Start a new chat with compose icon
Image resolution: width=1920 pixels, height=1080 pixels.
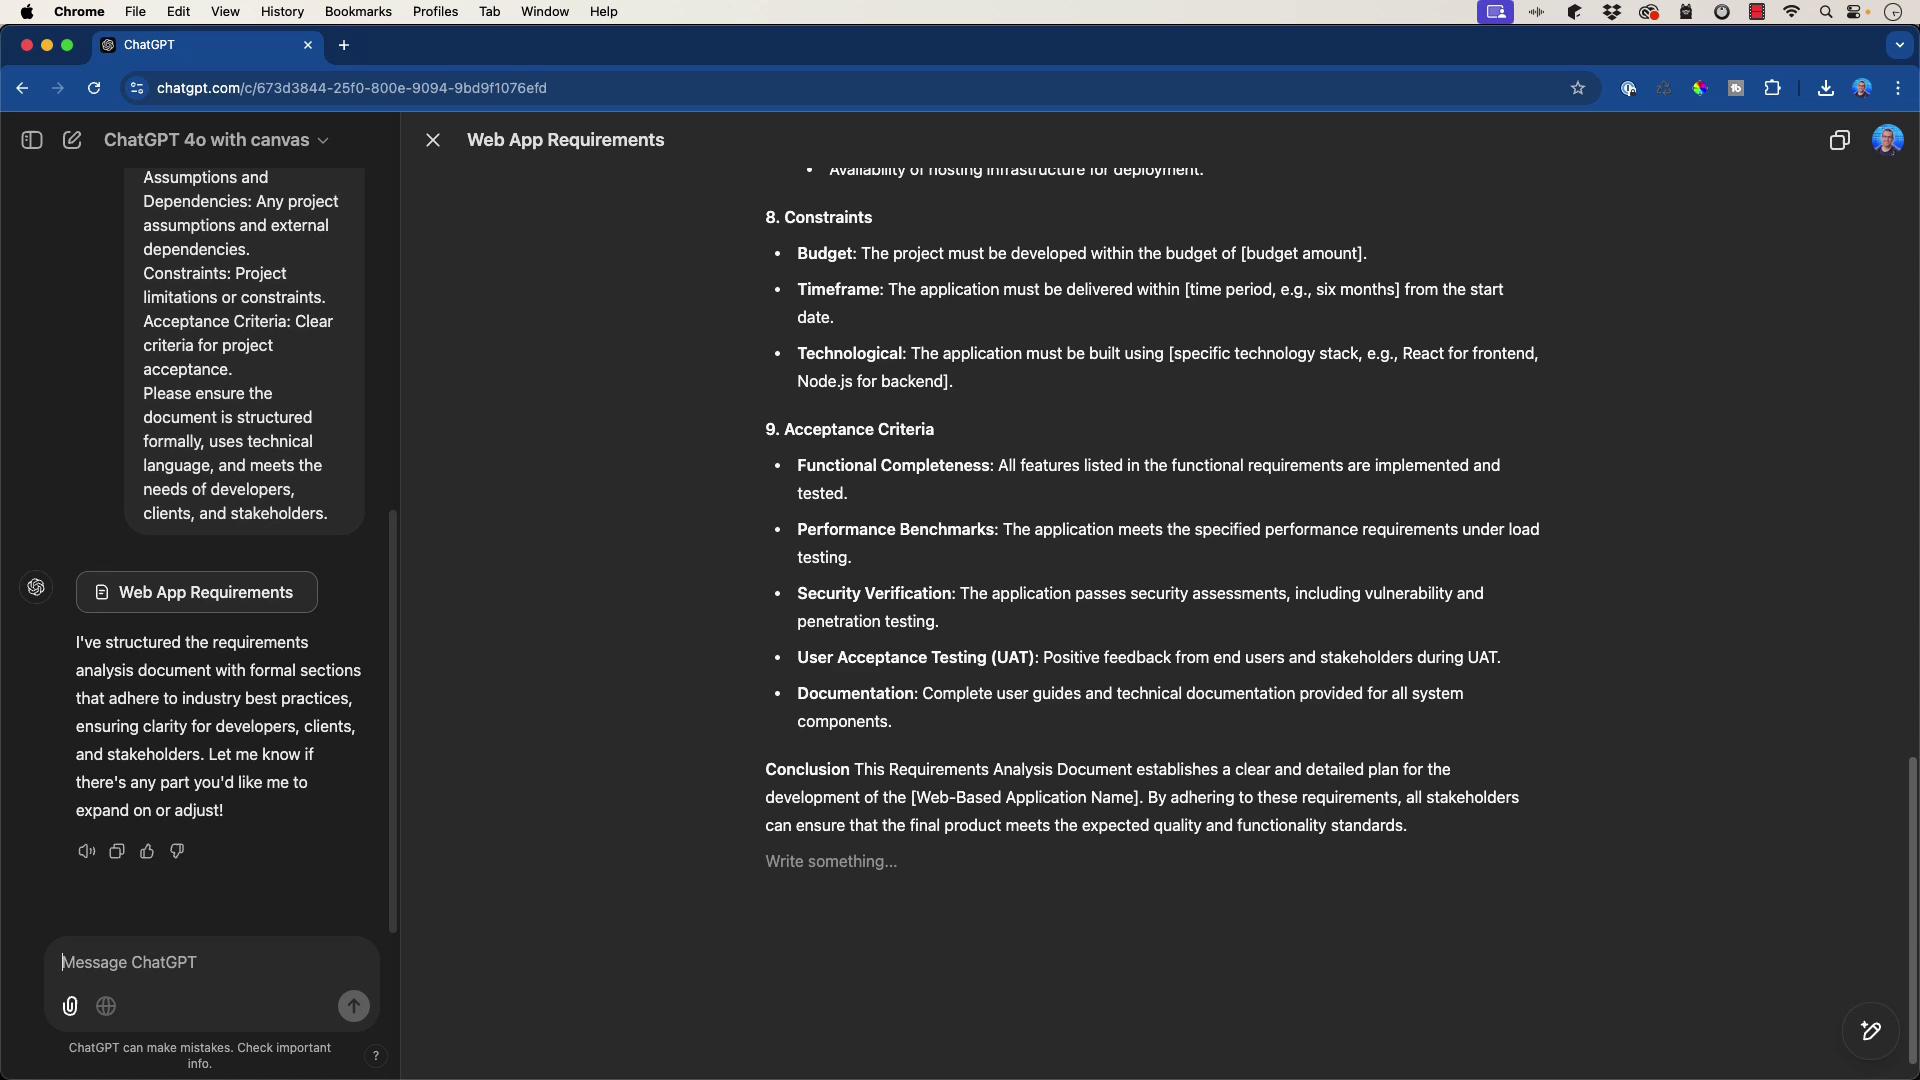[x=72, y=141]
